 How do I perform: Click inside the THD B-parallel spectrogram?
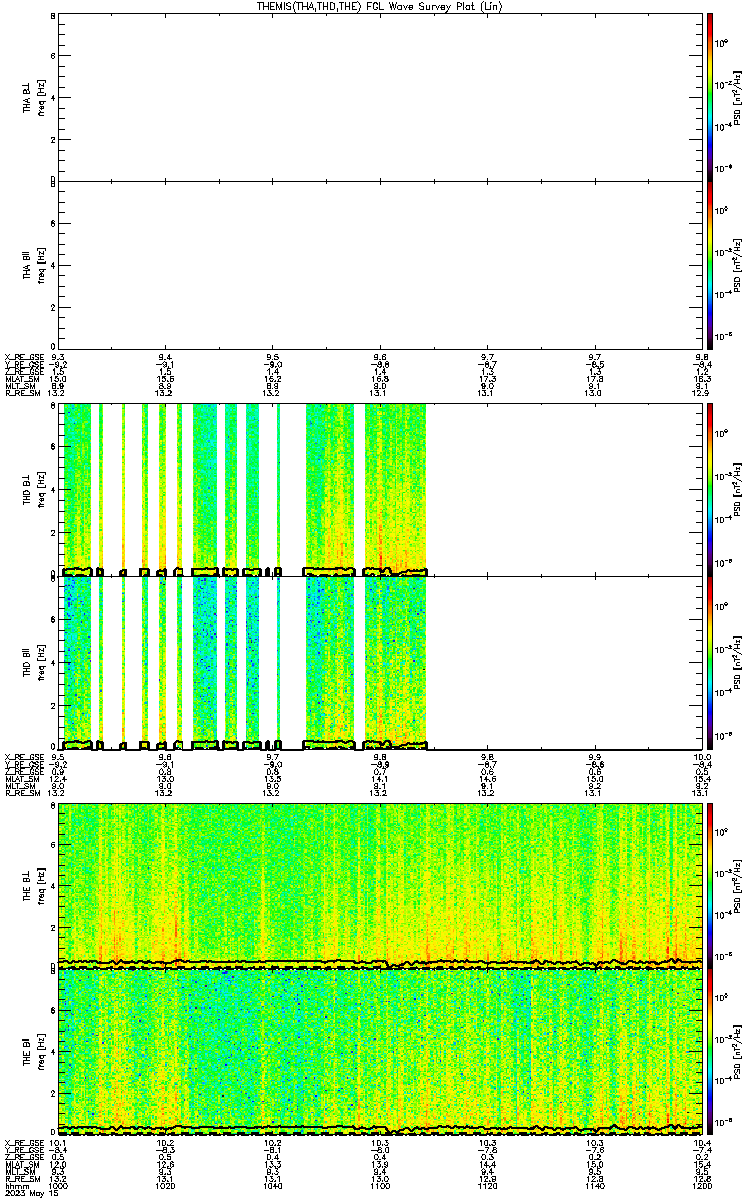click(380, 662)
